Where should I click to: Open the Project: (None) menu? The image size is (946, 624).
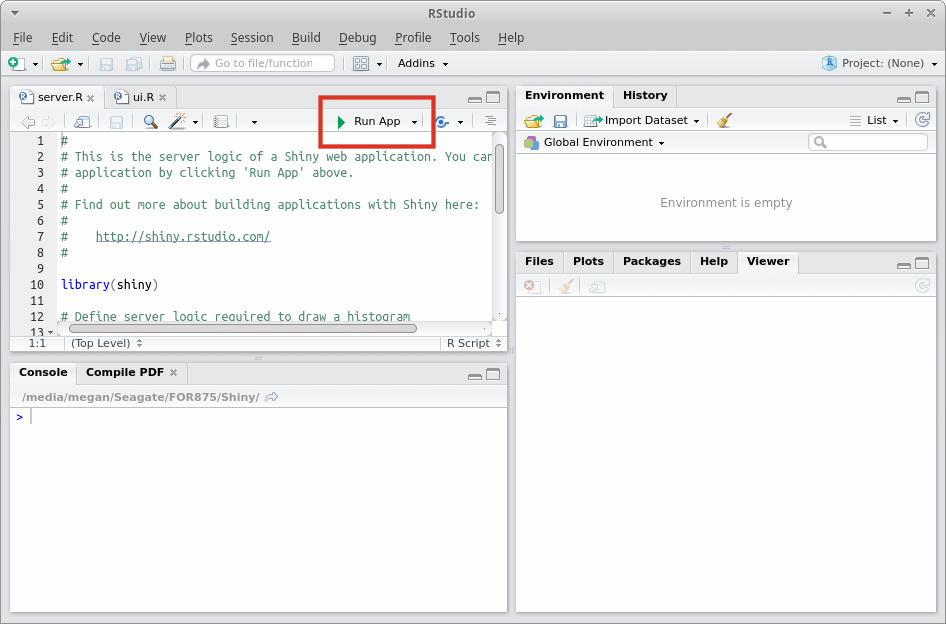coord(880,63)
